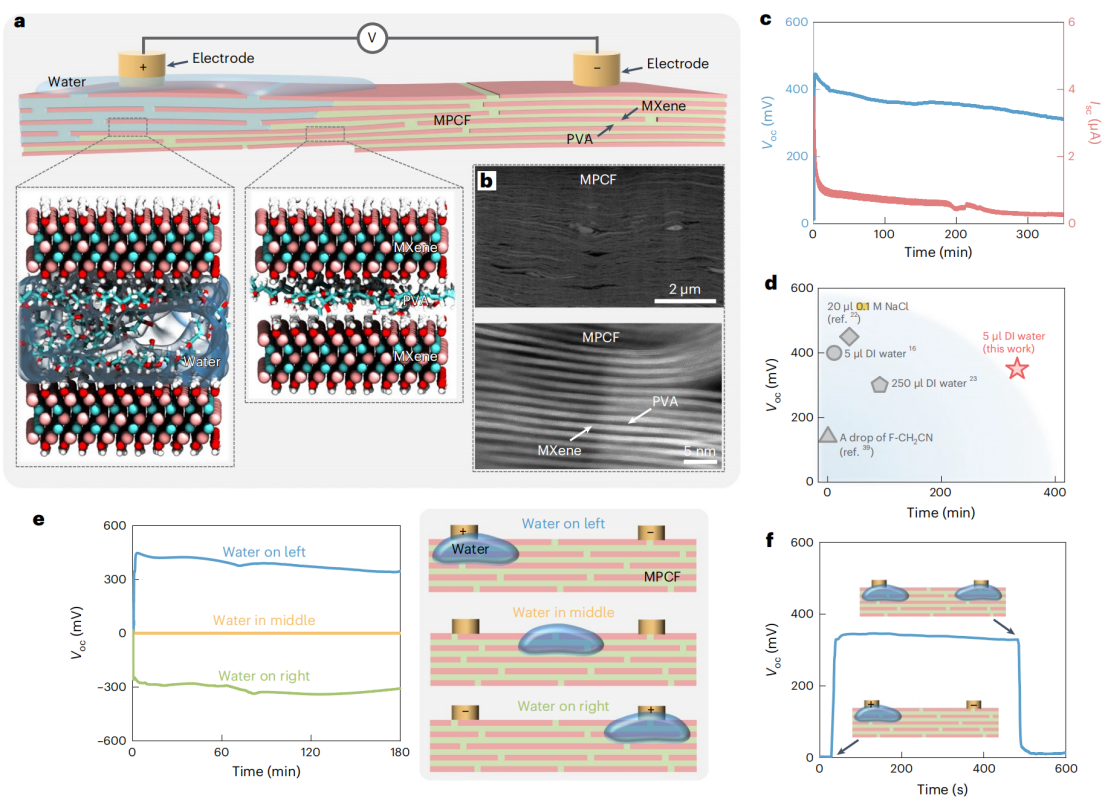
Task: Select the gray pentagon marker in panel d
Action: click(x=879, y=384)
